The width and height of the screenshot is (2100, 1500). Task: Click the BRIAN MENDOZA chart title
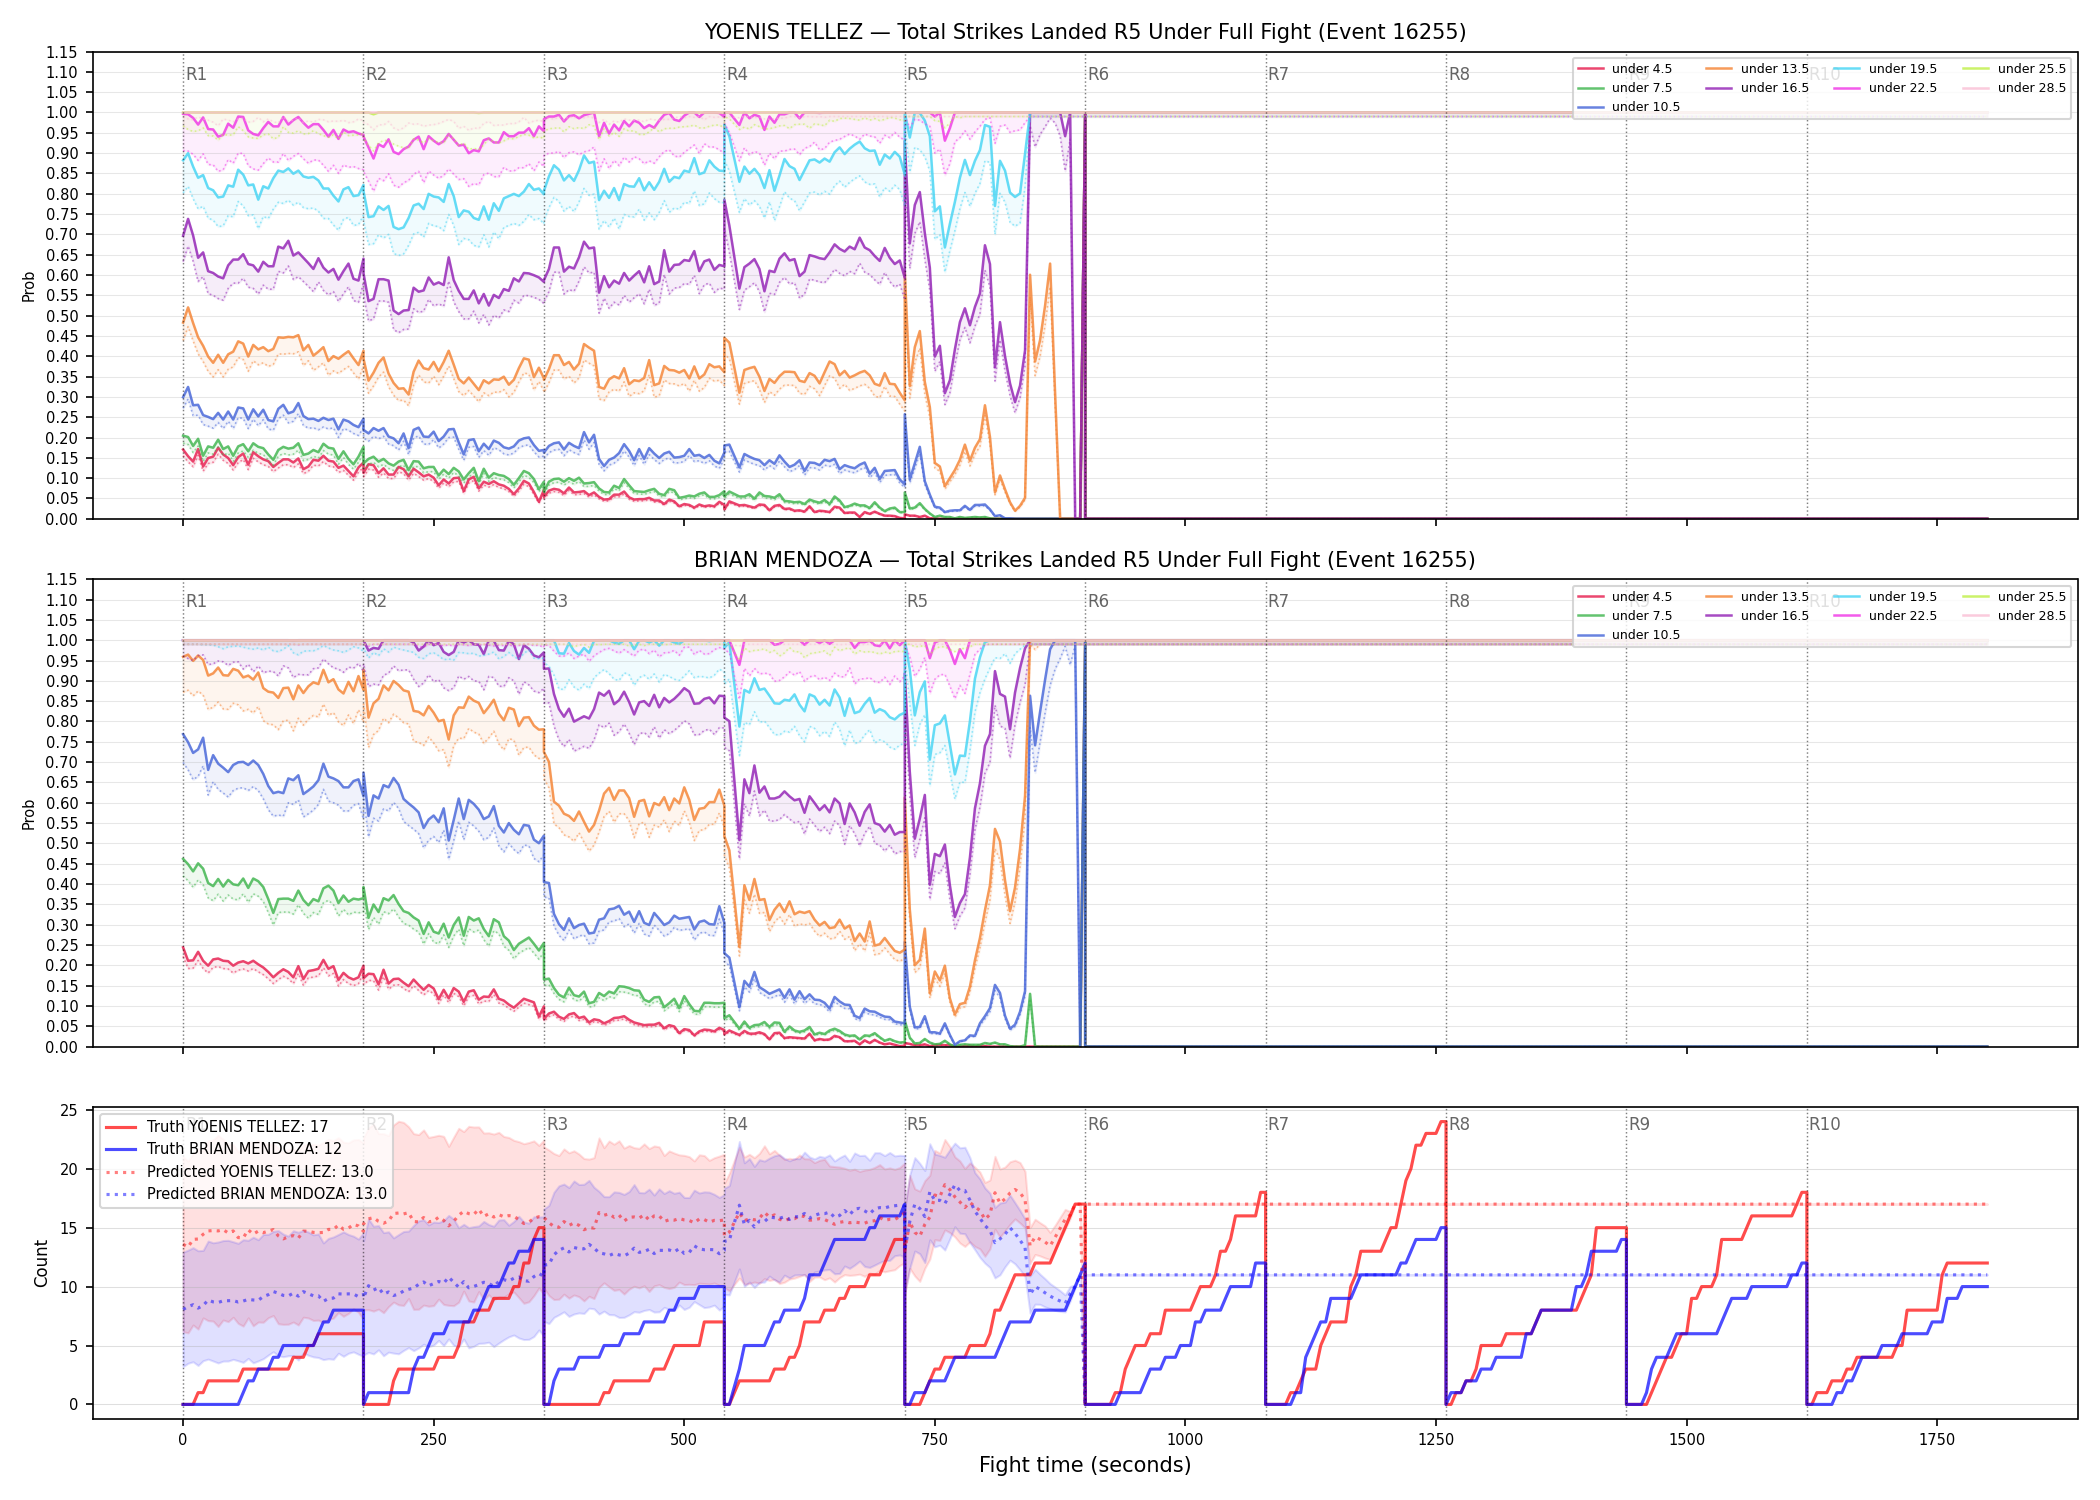click(x=1085, y=560)
